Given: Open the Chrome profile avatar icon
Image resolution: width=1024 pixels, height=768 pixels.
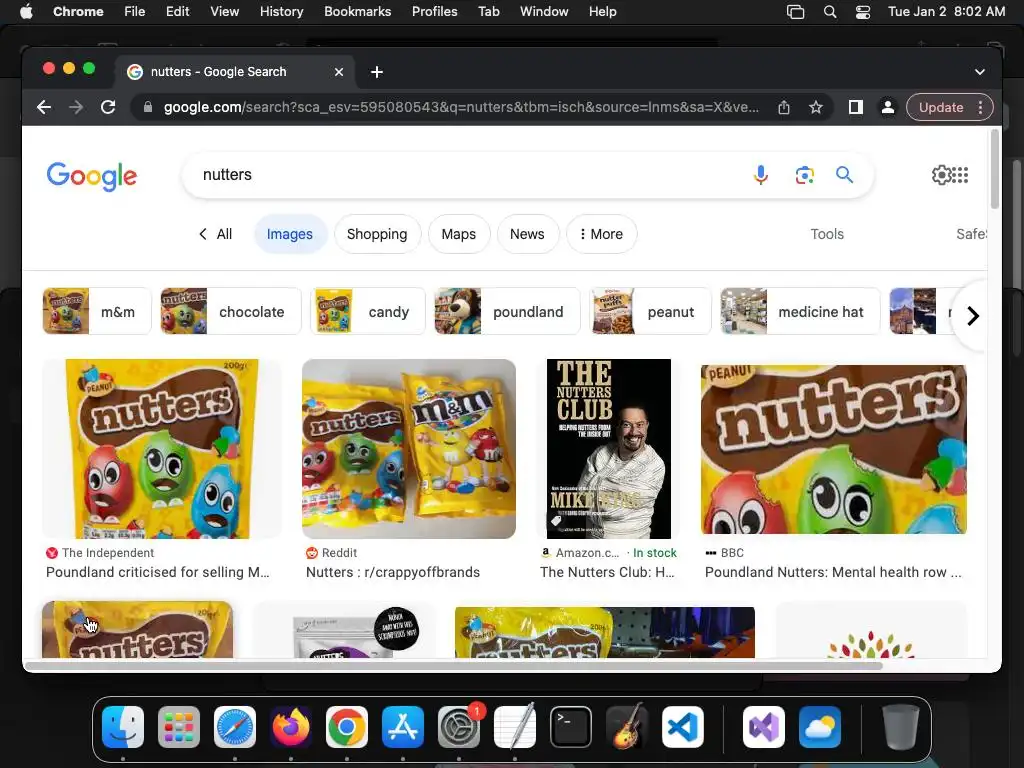Looking at the screenshot, I should (888, 107).
